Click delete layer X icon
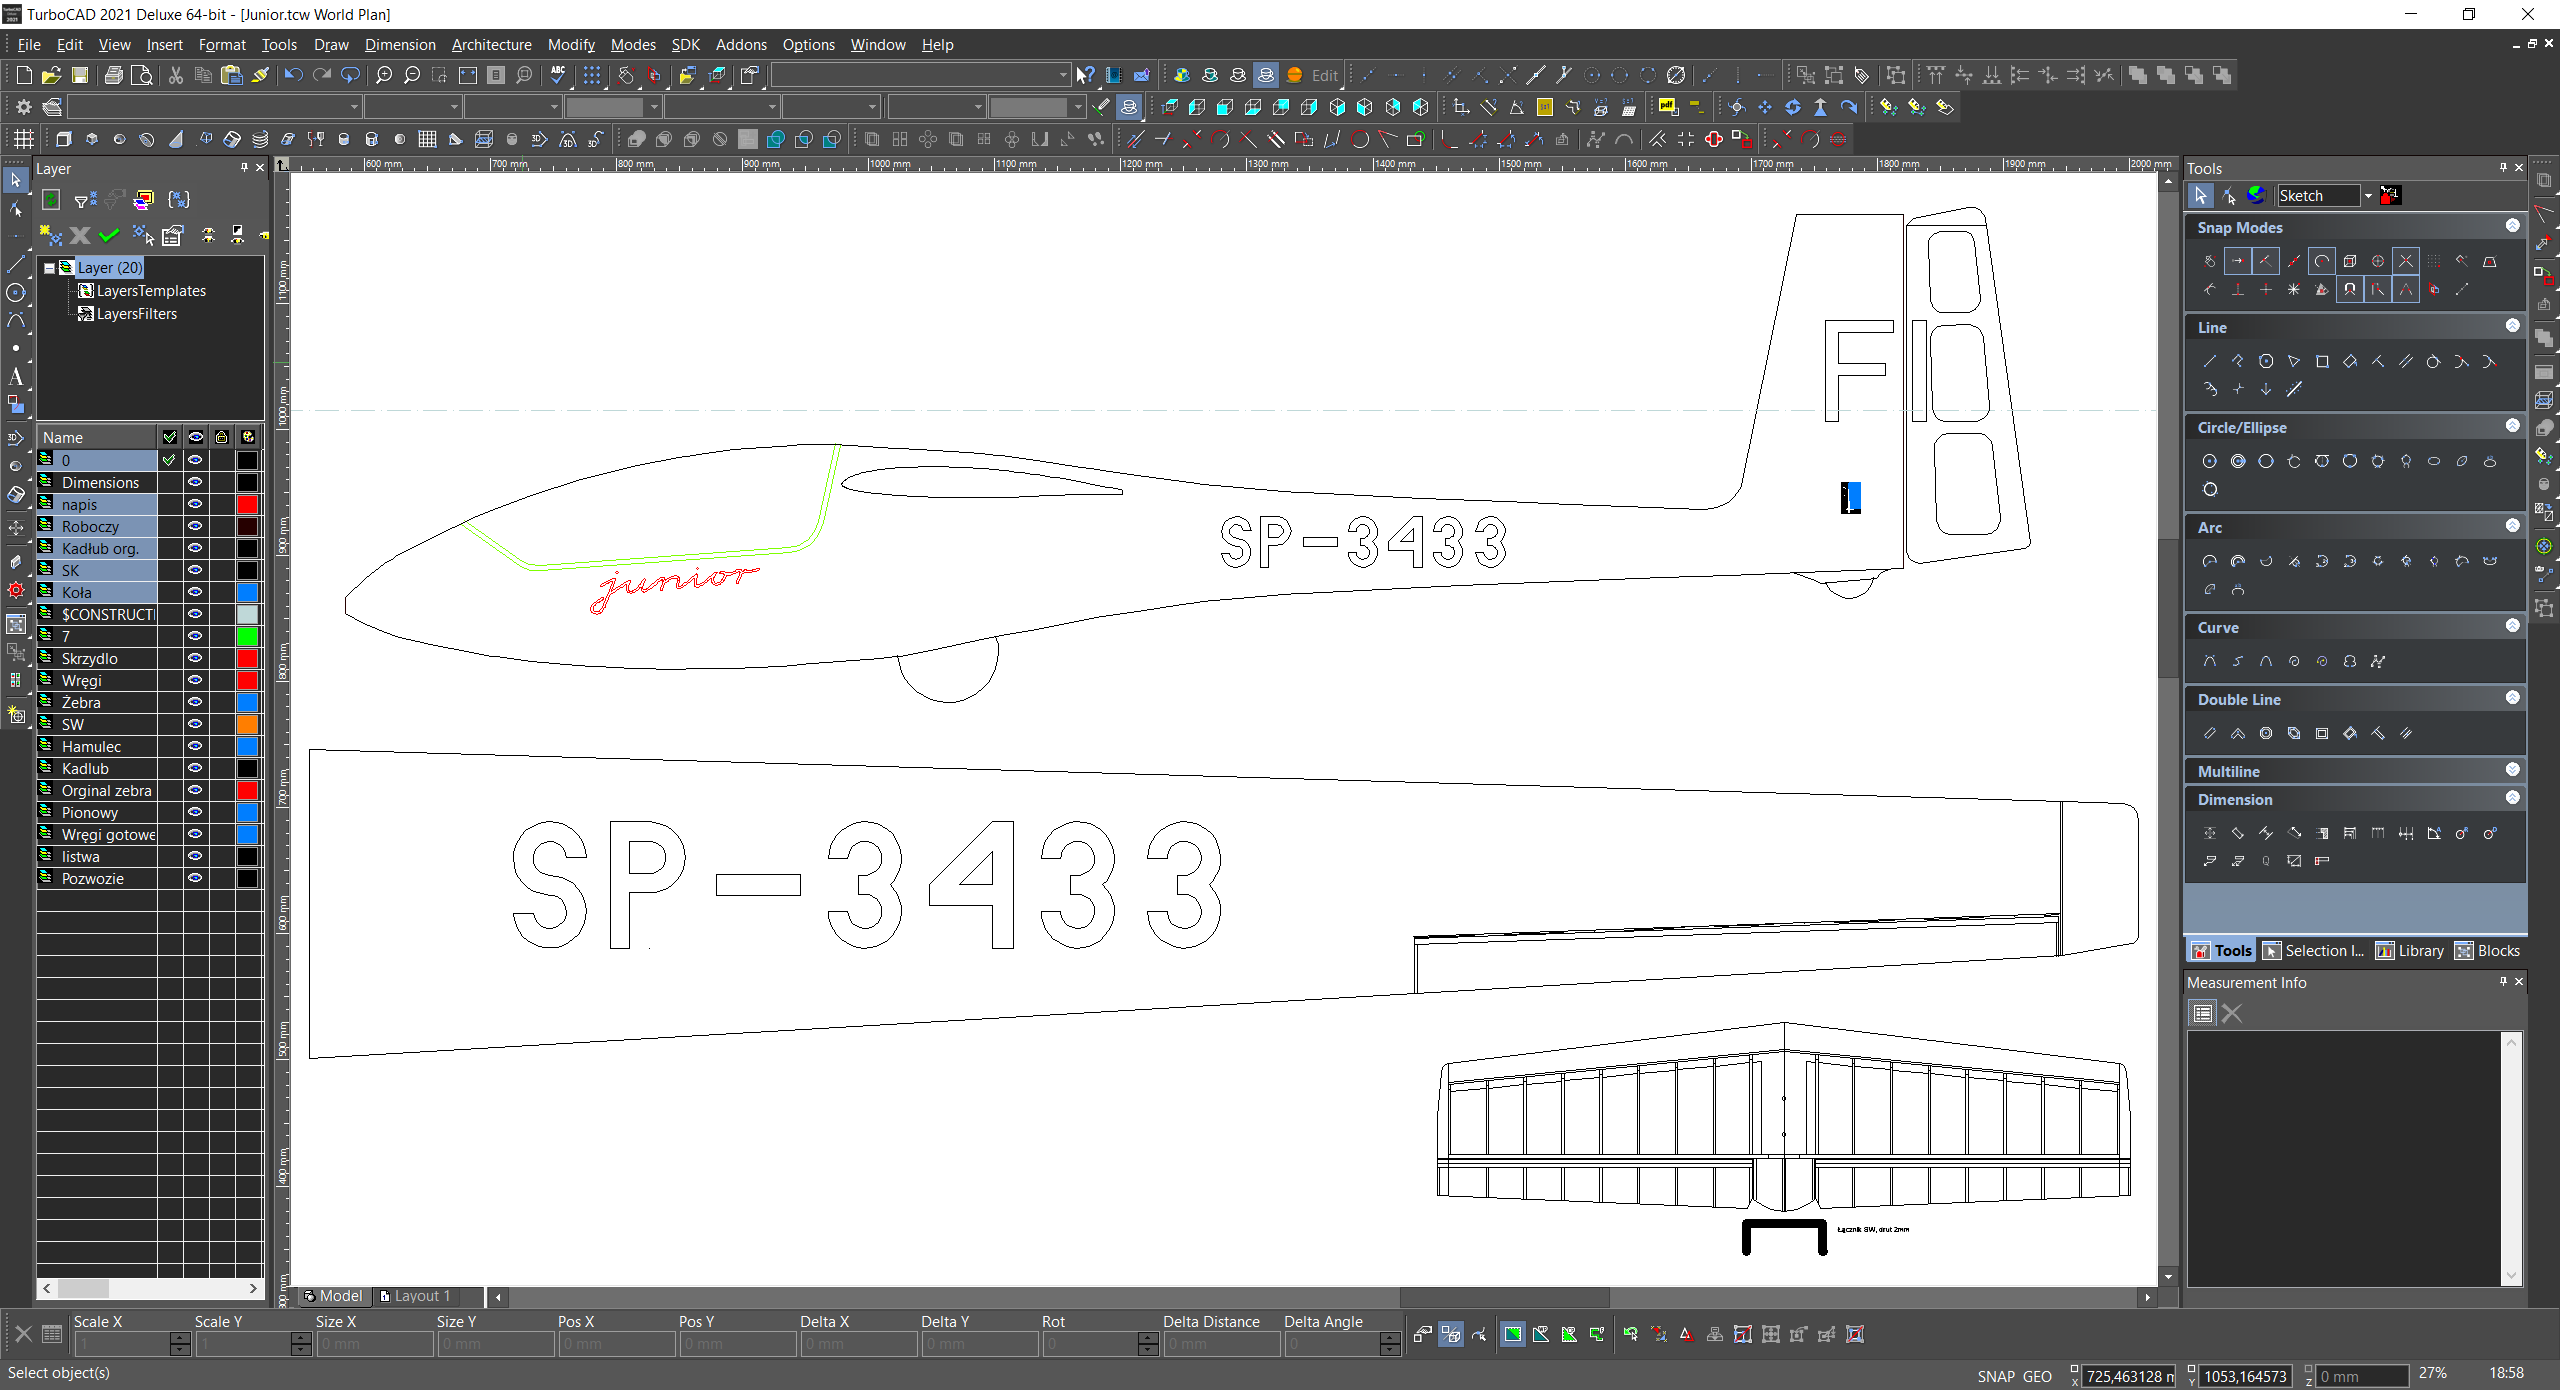 [80, 235]
